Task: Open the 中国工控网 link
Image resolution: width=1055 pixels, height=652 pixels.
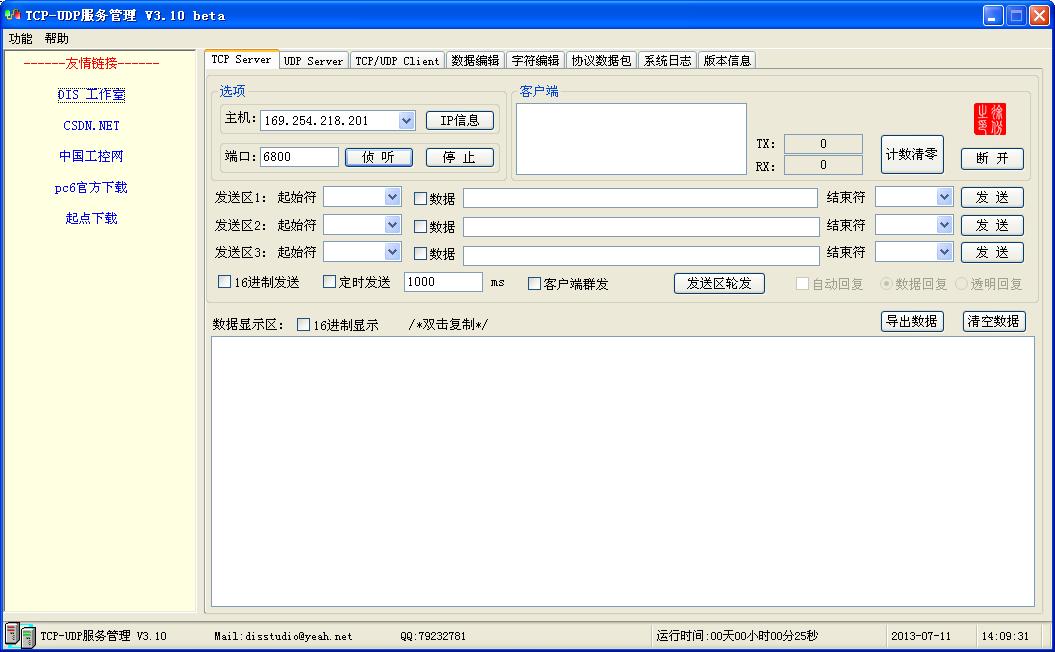Action: click(x=92, y=156)
